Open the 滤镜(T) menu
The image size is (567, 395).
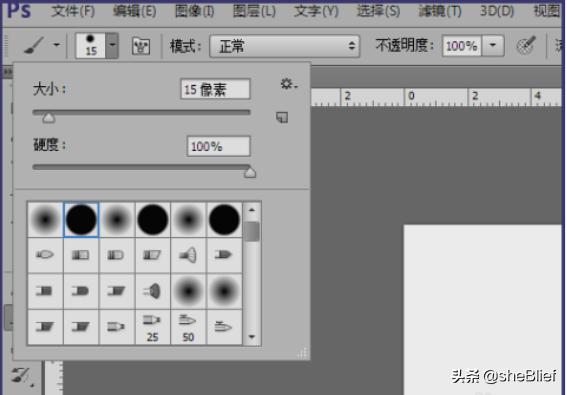440,12
